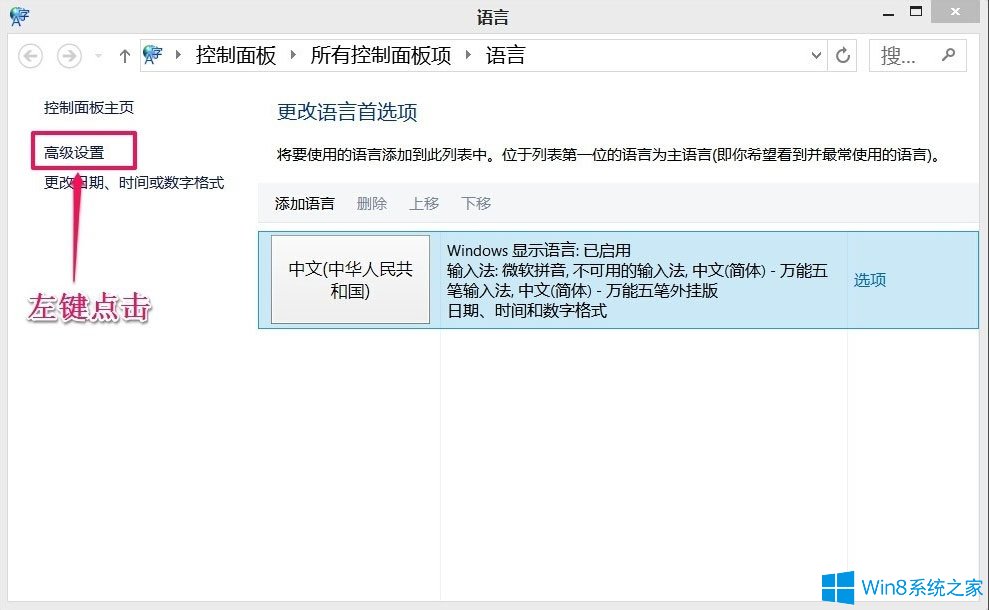Open 控制面板主页 link
The height and width of the screenshot is (610, 989).
tap(89, 108)
